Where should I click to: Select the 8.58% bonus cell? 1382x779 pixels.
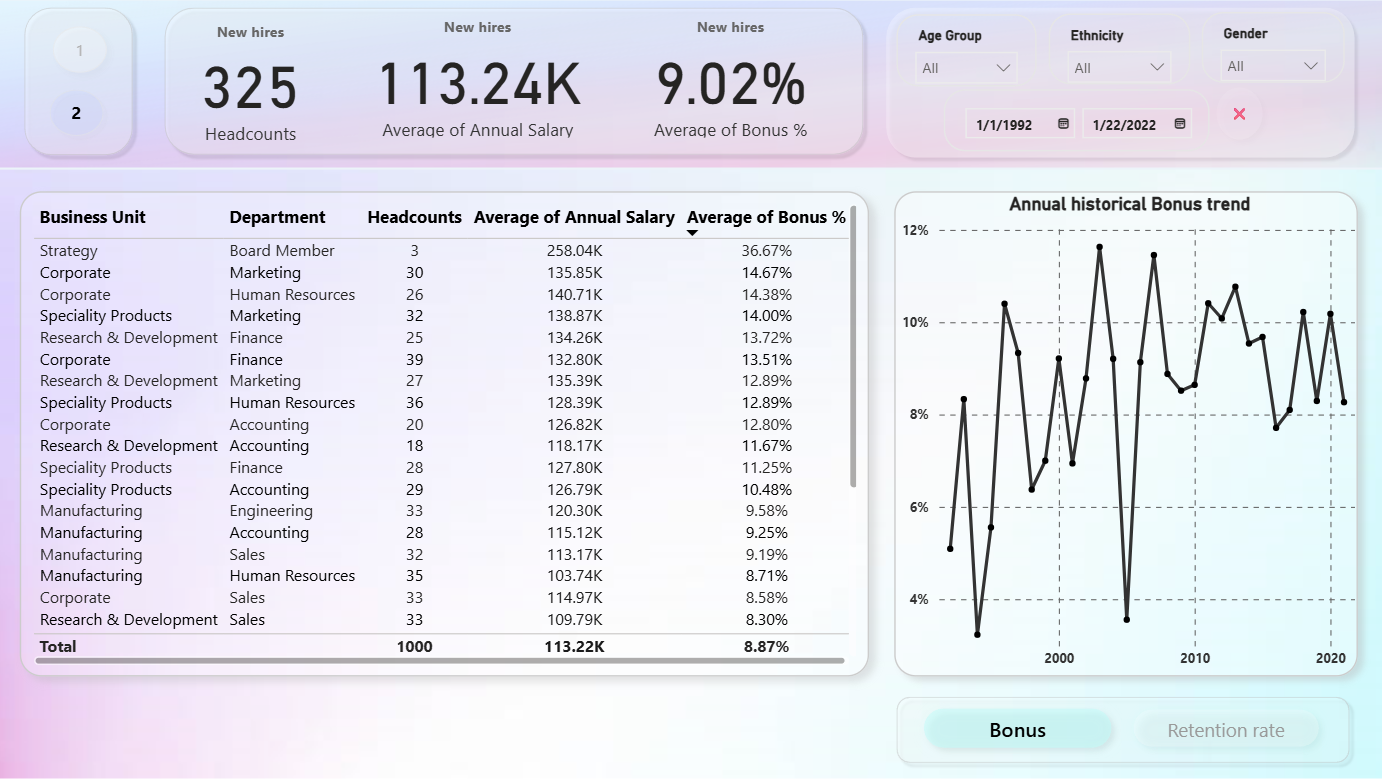767,598
